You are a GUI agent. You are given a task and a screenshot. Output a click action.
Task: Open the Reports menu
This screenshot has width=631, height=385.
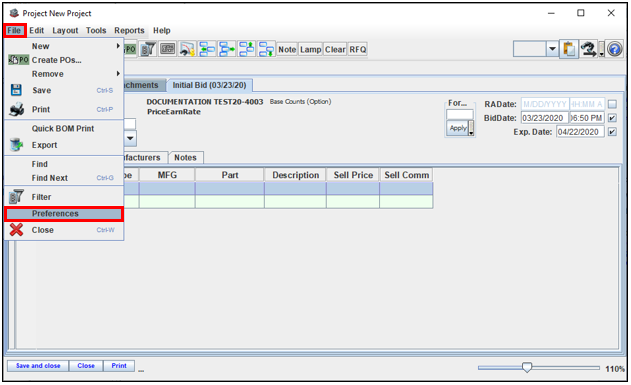click(129, 30)
